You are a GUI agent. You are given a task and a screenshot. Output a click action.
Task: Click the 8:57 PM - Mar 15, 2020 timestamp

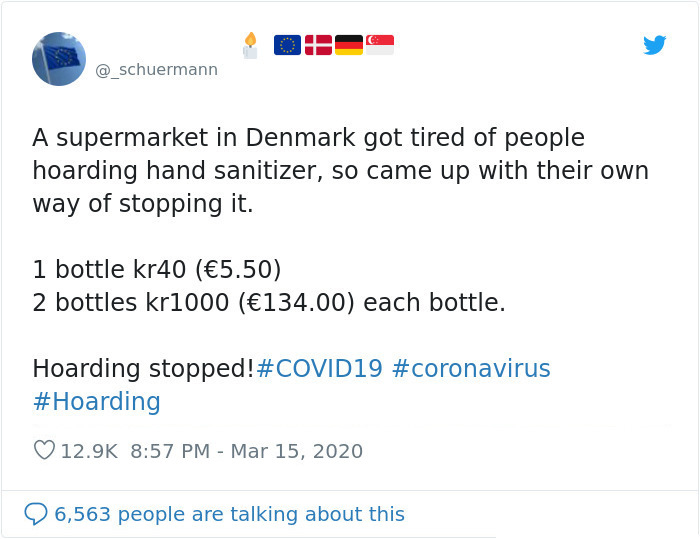(x=246, y=451)
